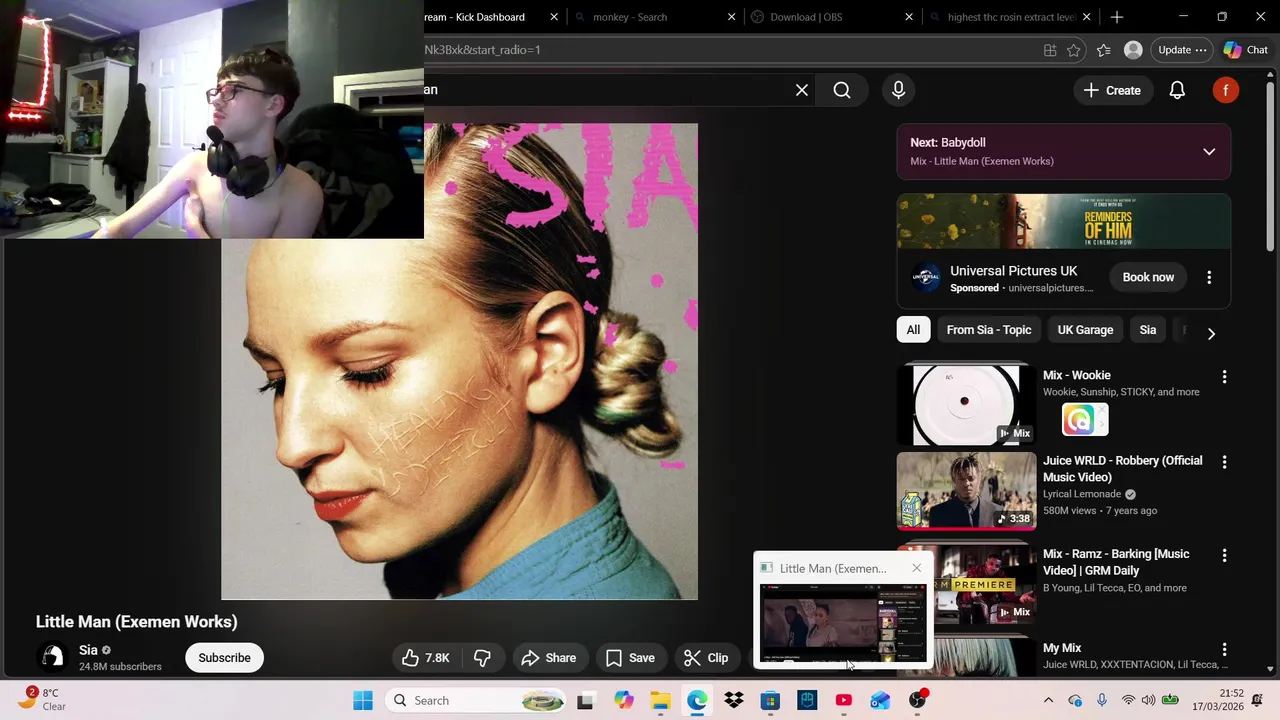1280x720 pixels.
Task: Open the Reminders of Him ad banner
Action: coord(1063,221)
